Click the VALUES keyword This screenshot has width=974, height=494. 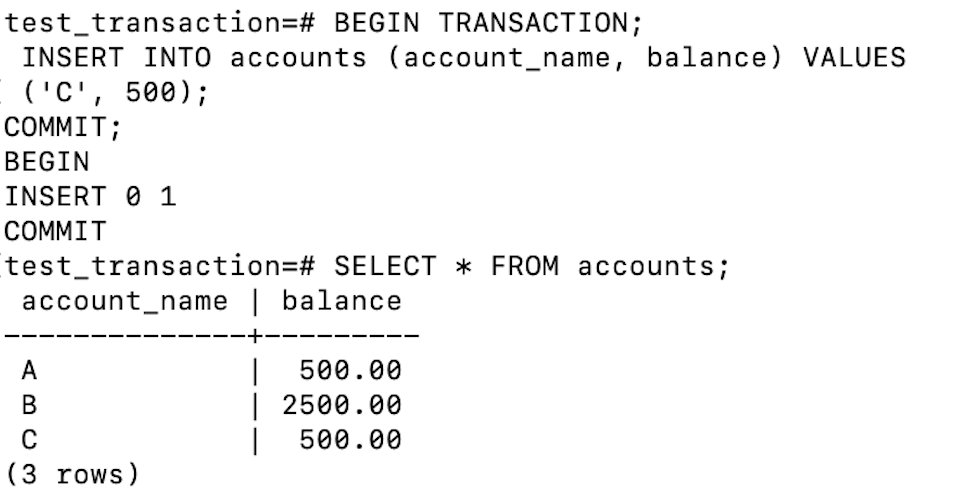854,58
